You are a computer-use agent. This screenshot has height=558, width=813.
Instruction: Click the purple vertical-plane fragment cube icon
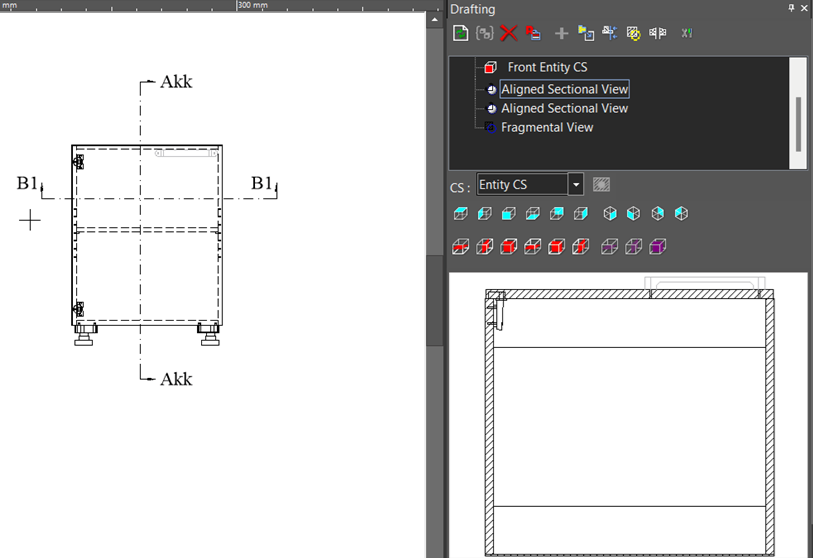pos(634,247)
